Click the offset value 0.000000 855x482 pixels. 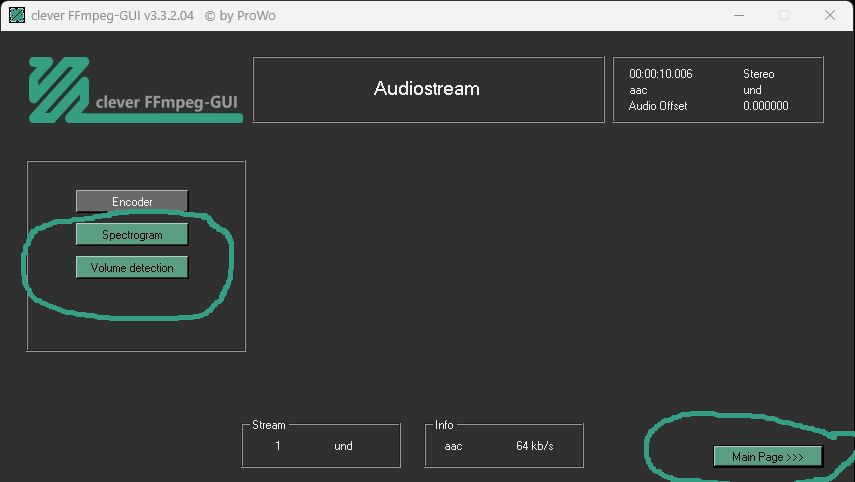(766, 106)
